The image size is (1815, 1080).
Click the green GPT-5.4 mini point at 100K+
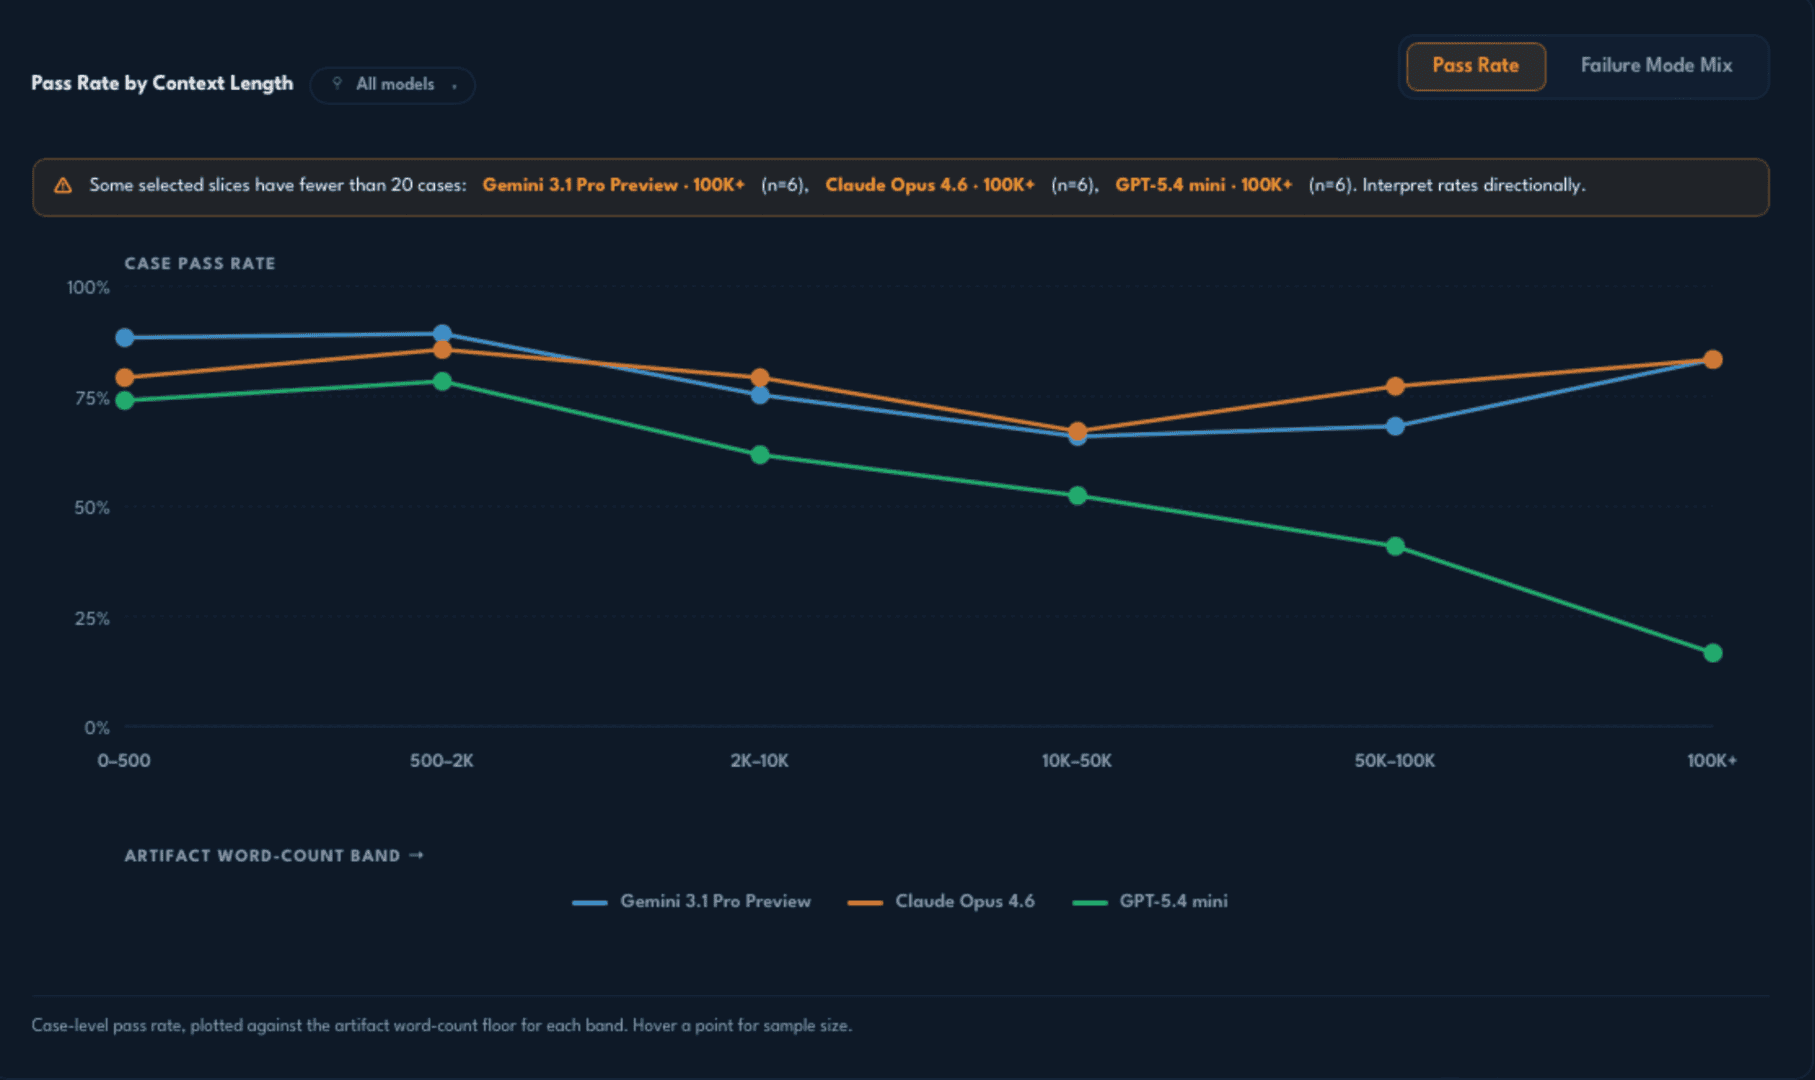point(1712,653)
